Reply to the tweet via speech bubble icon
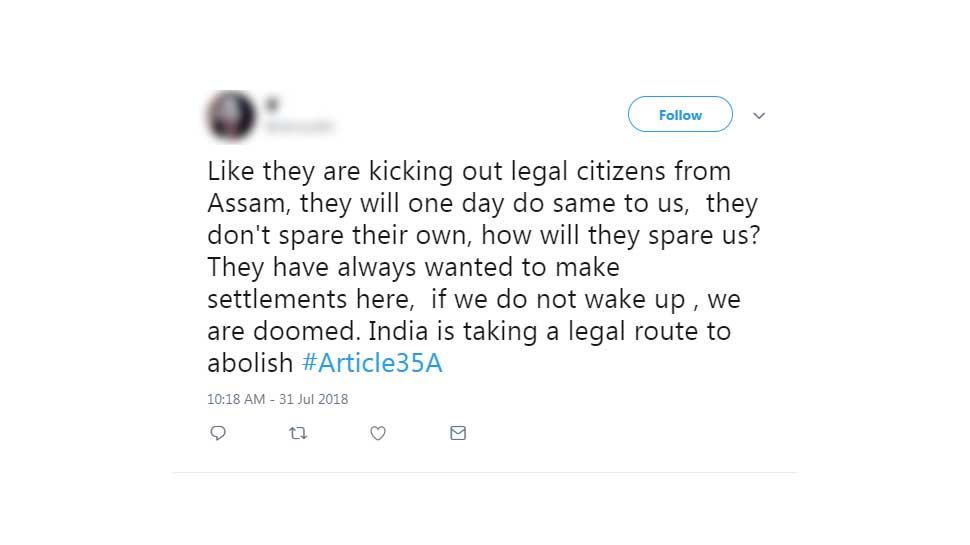 click(x=218, y=433)
